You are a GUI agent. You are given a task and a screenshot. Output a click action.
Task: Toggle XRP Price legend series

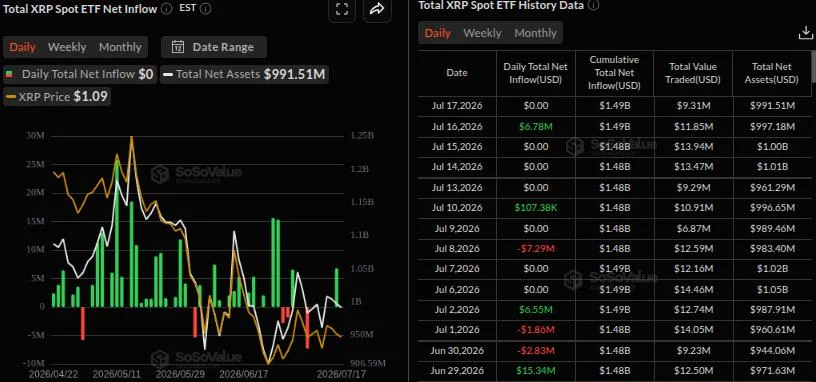pos(57,97)
